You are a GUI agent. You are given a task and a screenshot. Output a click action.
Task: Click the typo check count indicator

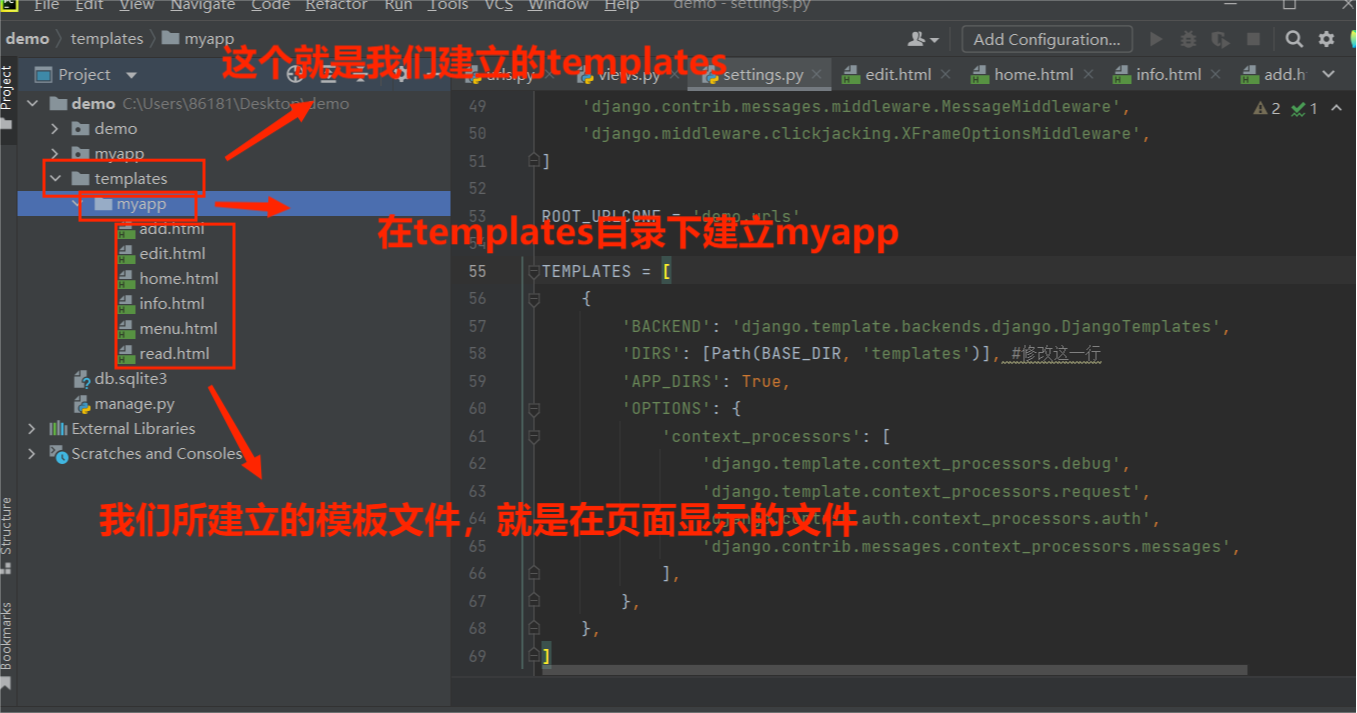(x=1304, y=108)
